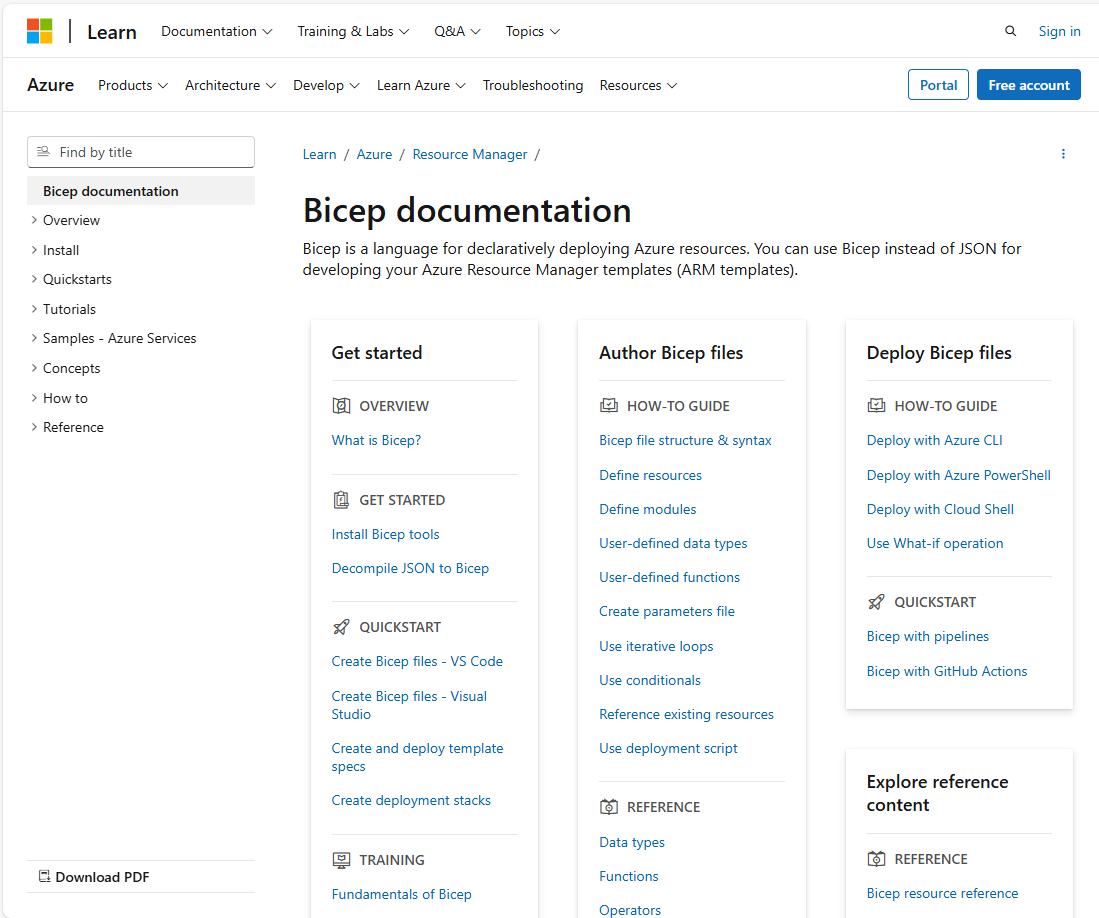Click the Microsoft logo
The image size is (1099, 918).
39,30
